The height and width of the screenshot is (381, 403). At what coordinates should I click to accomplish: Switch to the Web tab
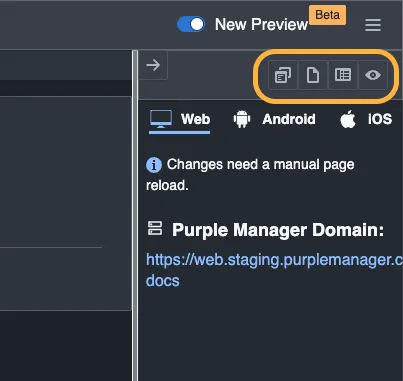click(x=180, y=121)
